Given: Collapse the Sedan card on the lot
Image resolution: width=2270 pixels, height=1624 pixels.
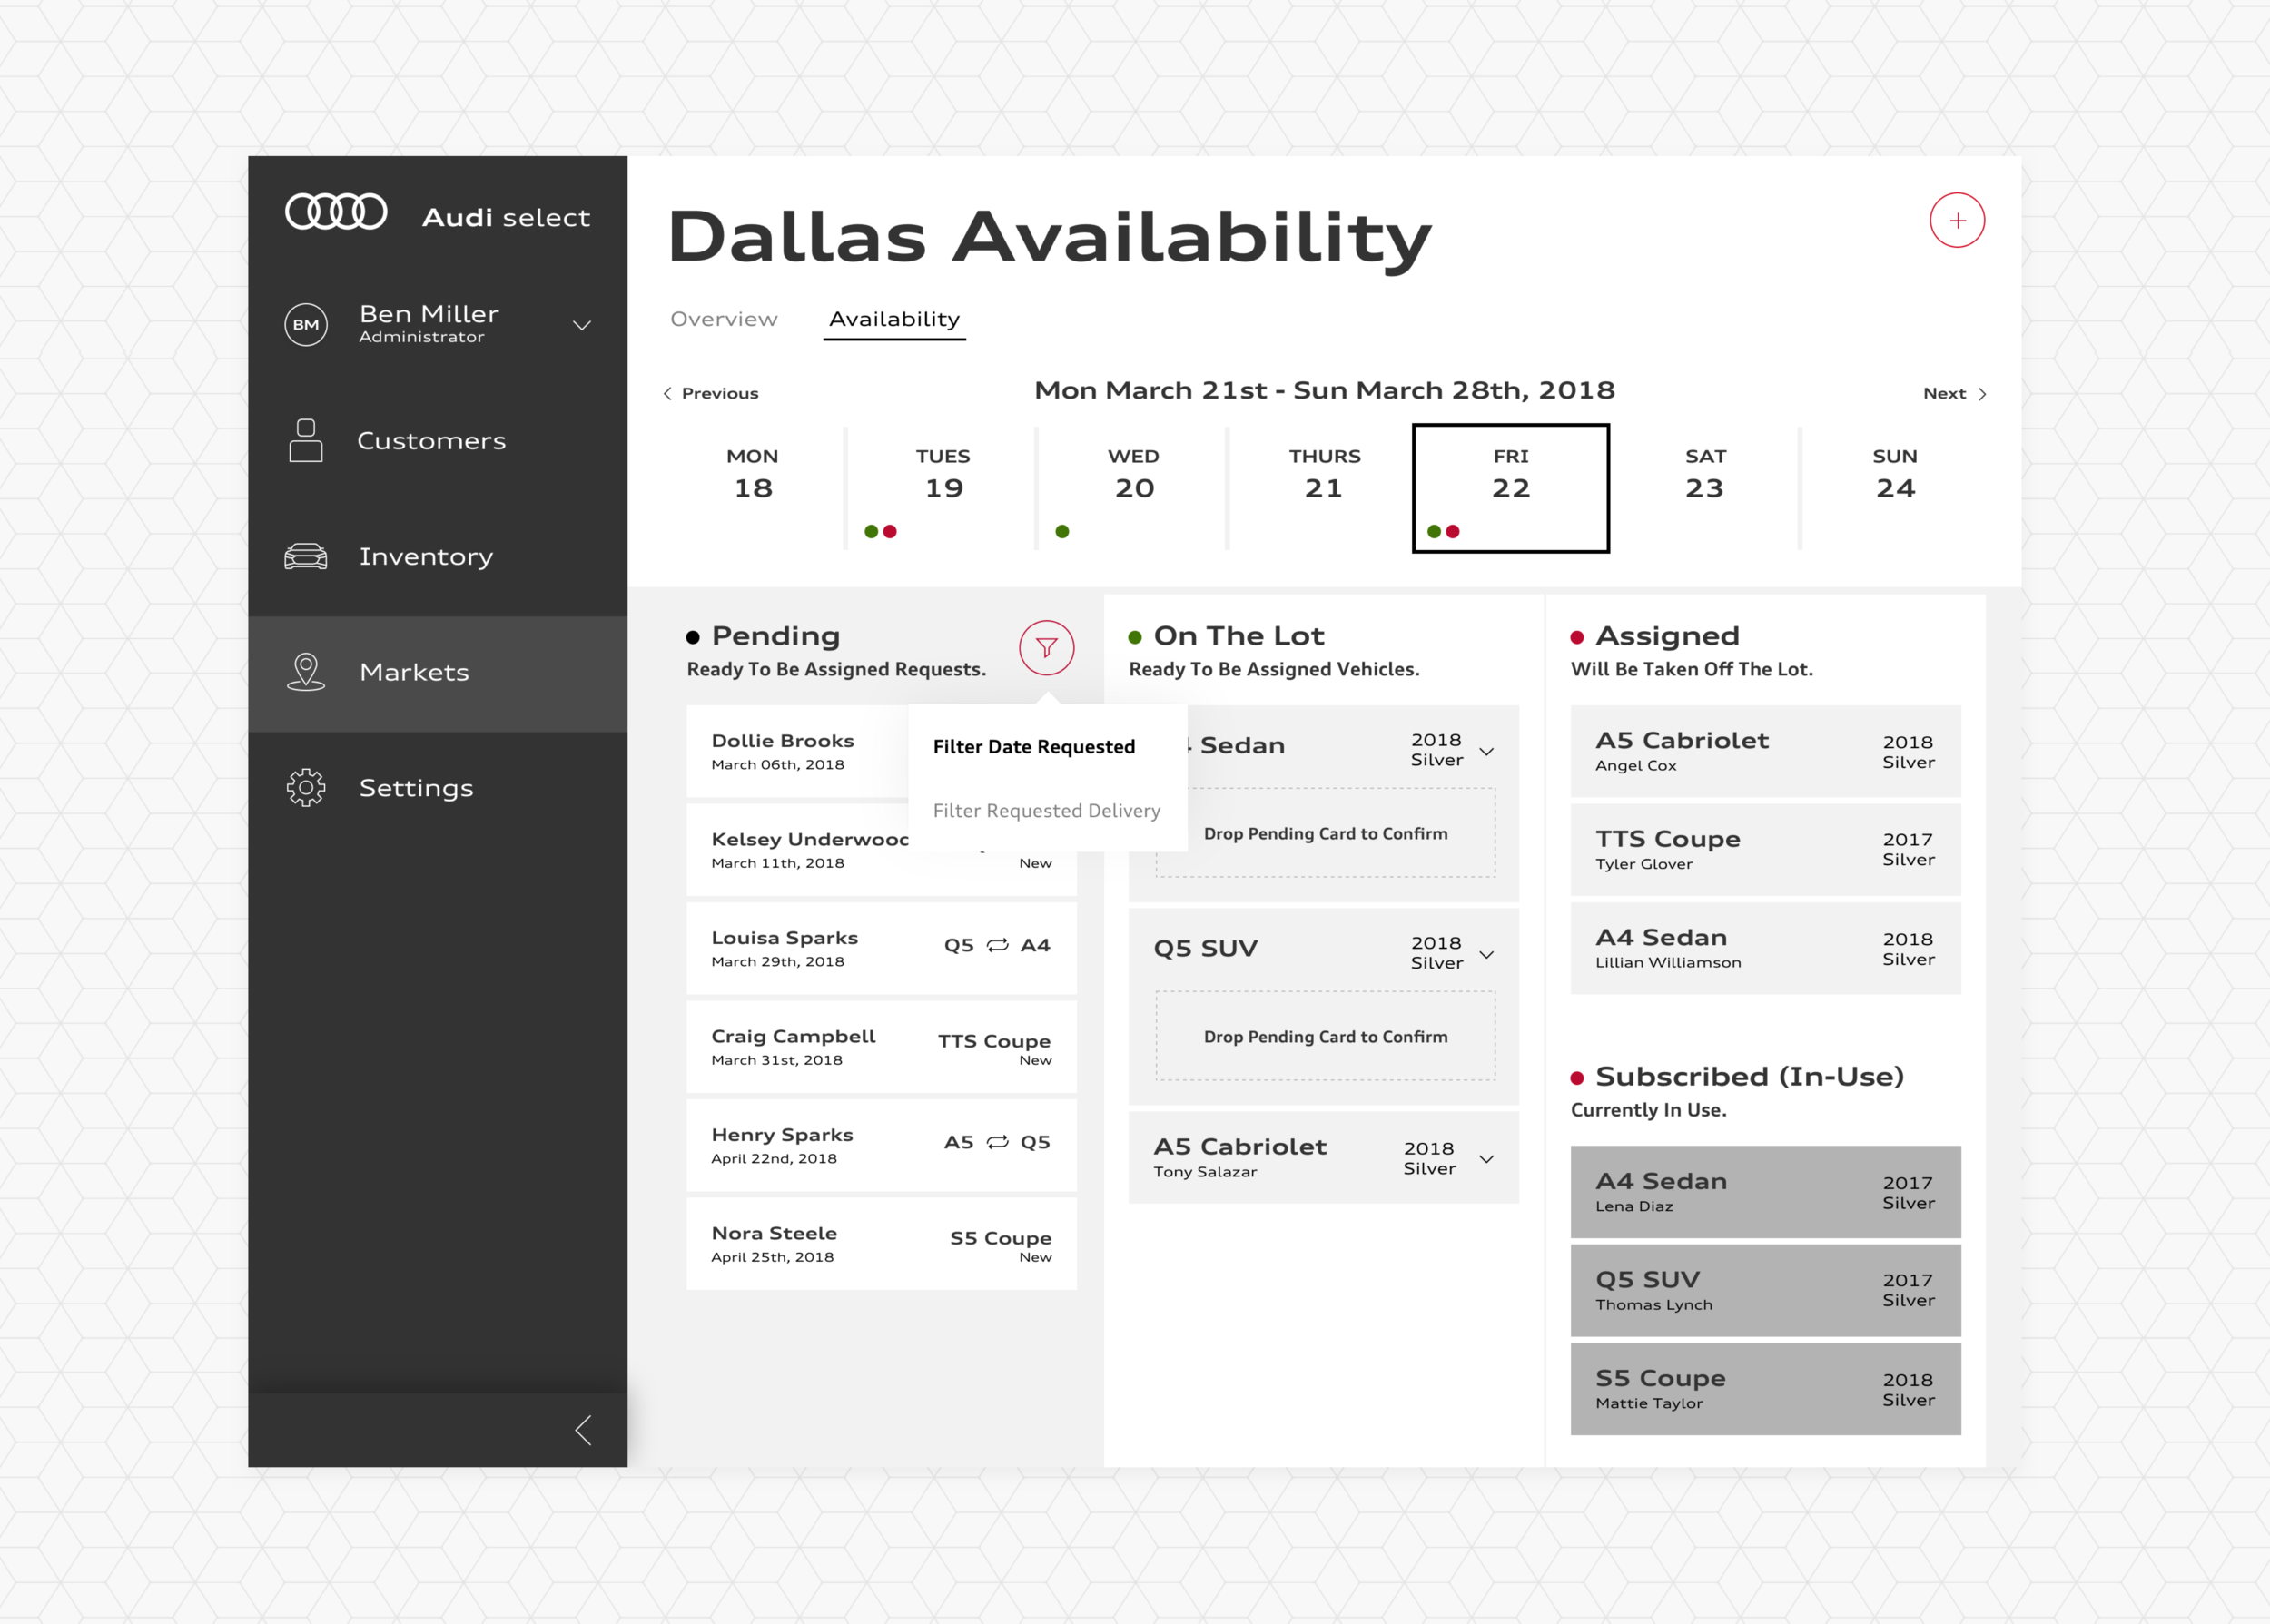Looking at the screenshot, I should 1487,752.
